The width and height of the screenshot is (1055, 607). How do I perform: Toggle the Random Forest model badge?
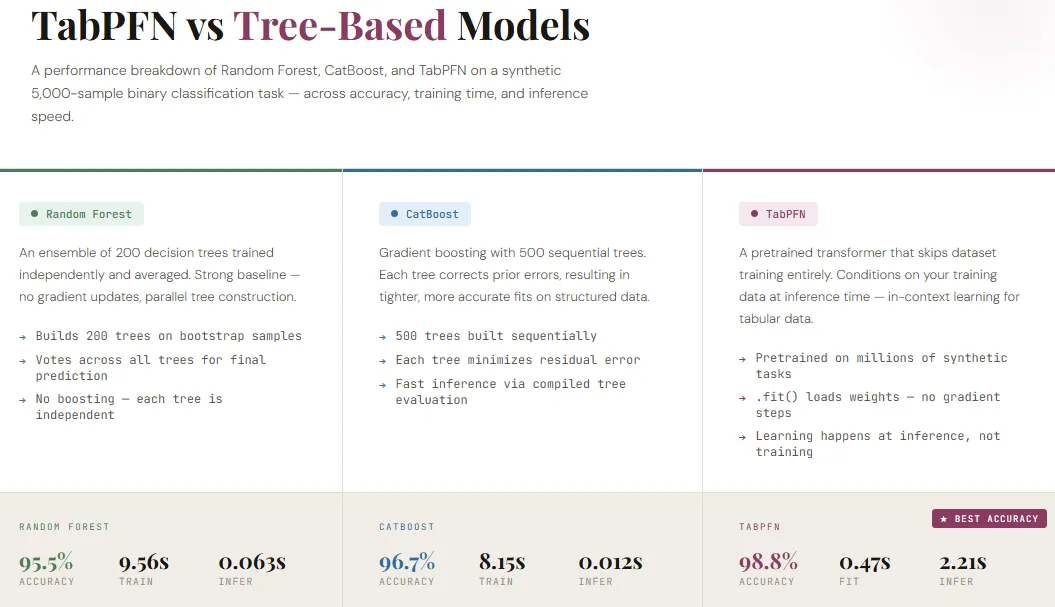pos(81,213)
